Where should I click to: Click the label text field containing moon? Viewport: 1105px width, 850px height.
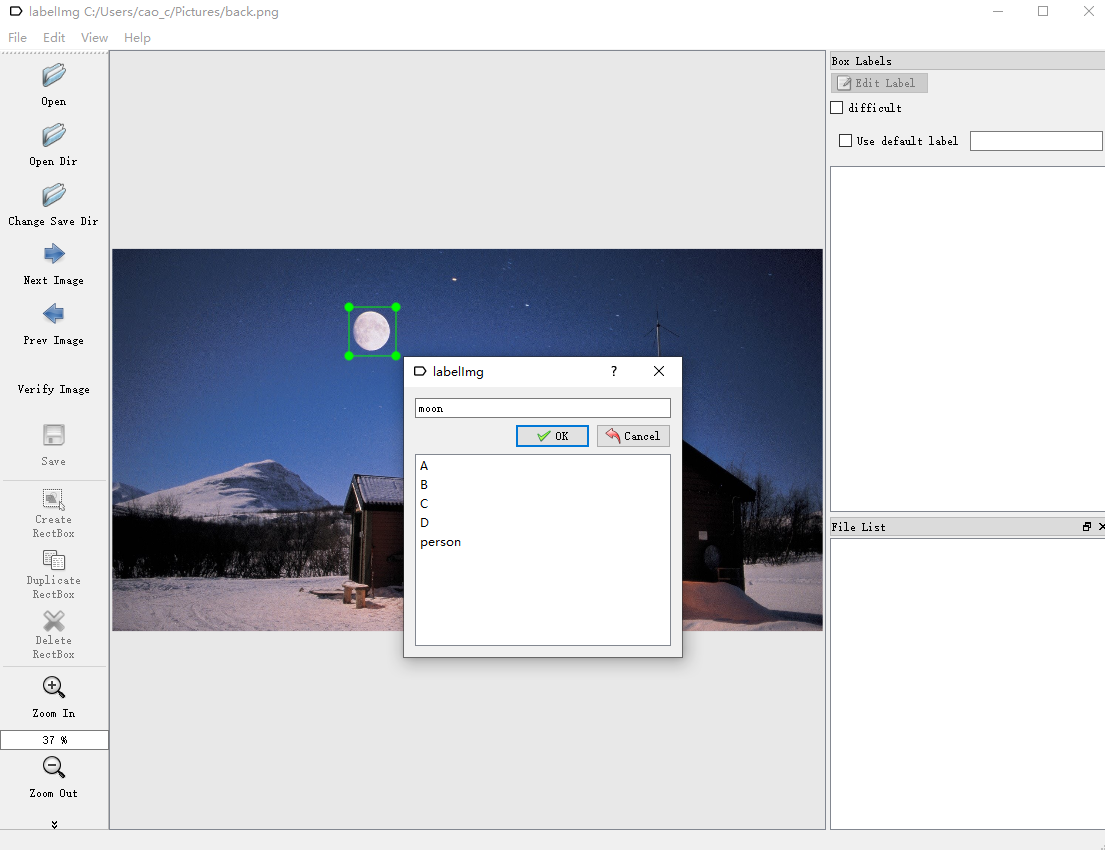(x=542, y=408)
